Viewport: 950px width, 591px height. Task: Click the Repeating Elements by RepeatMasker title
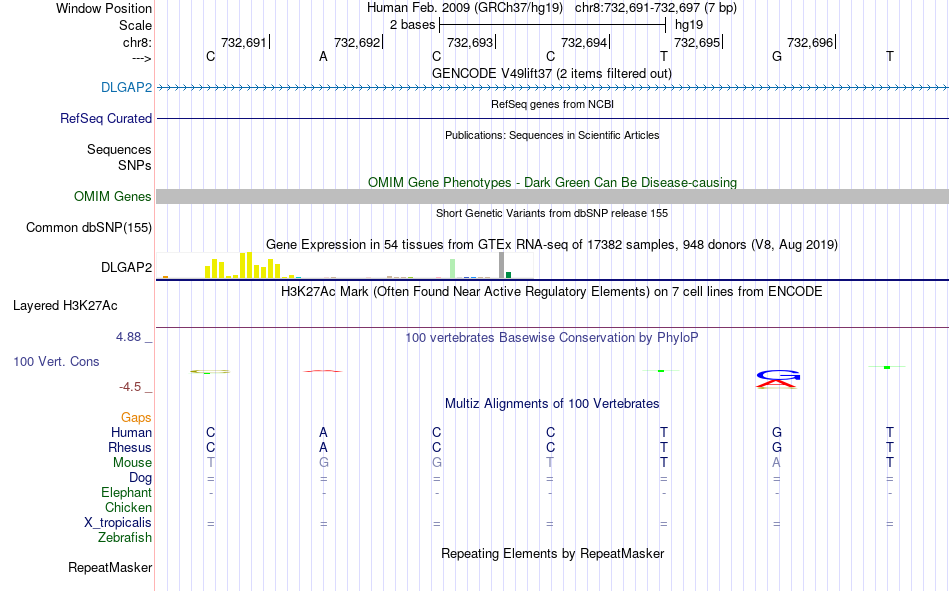(553, 553)
